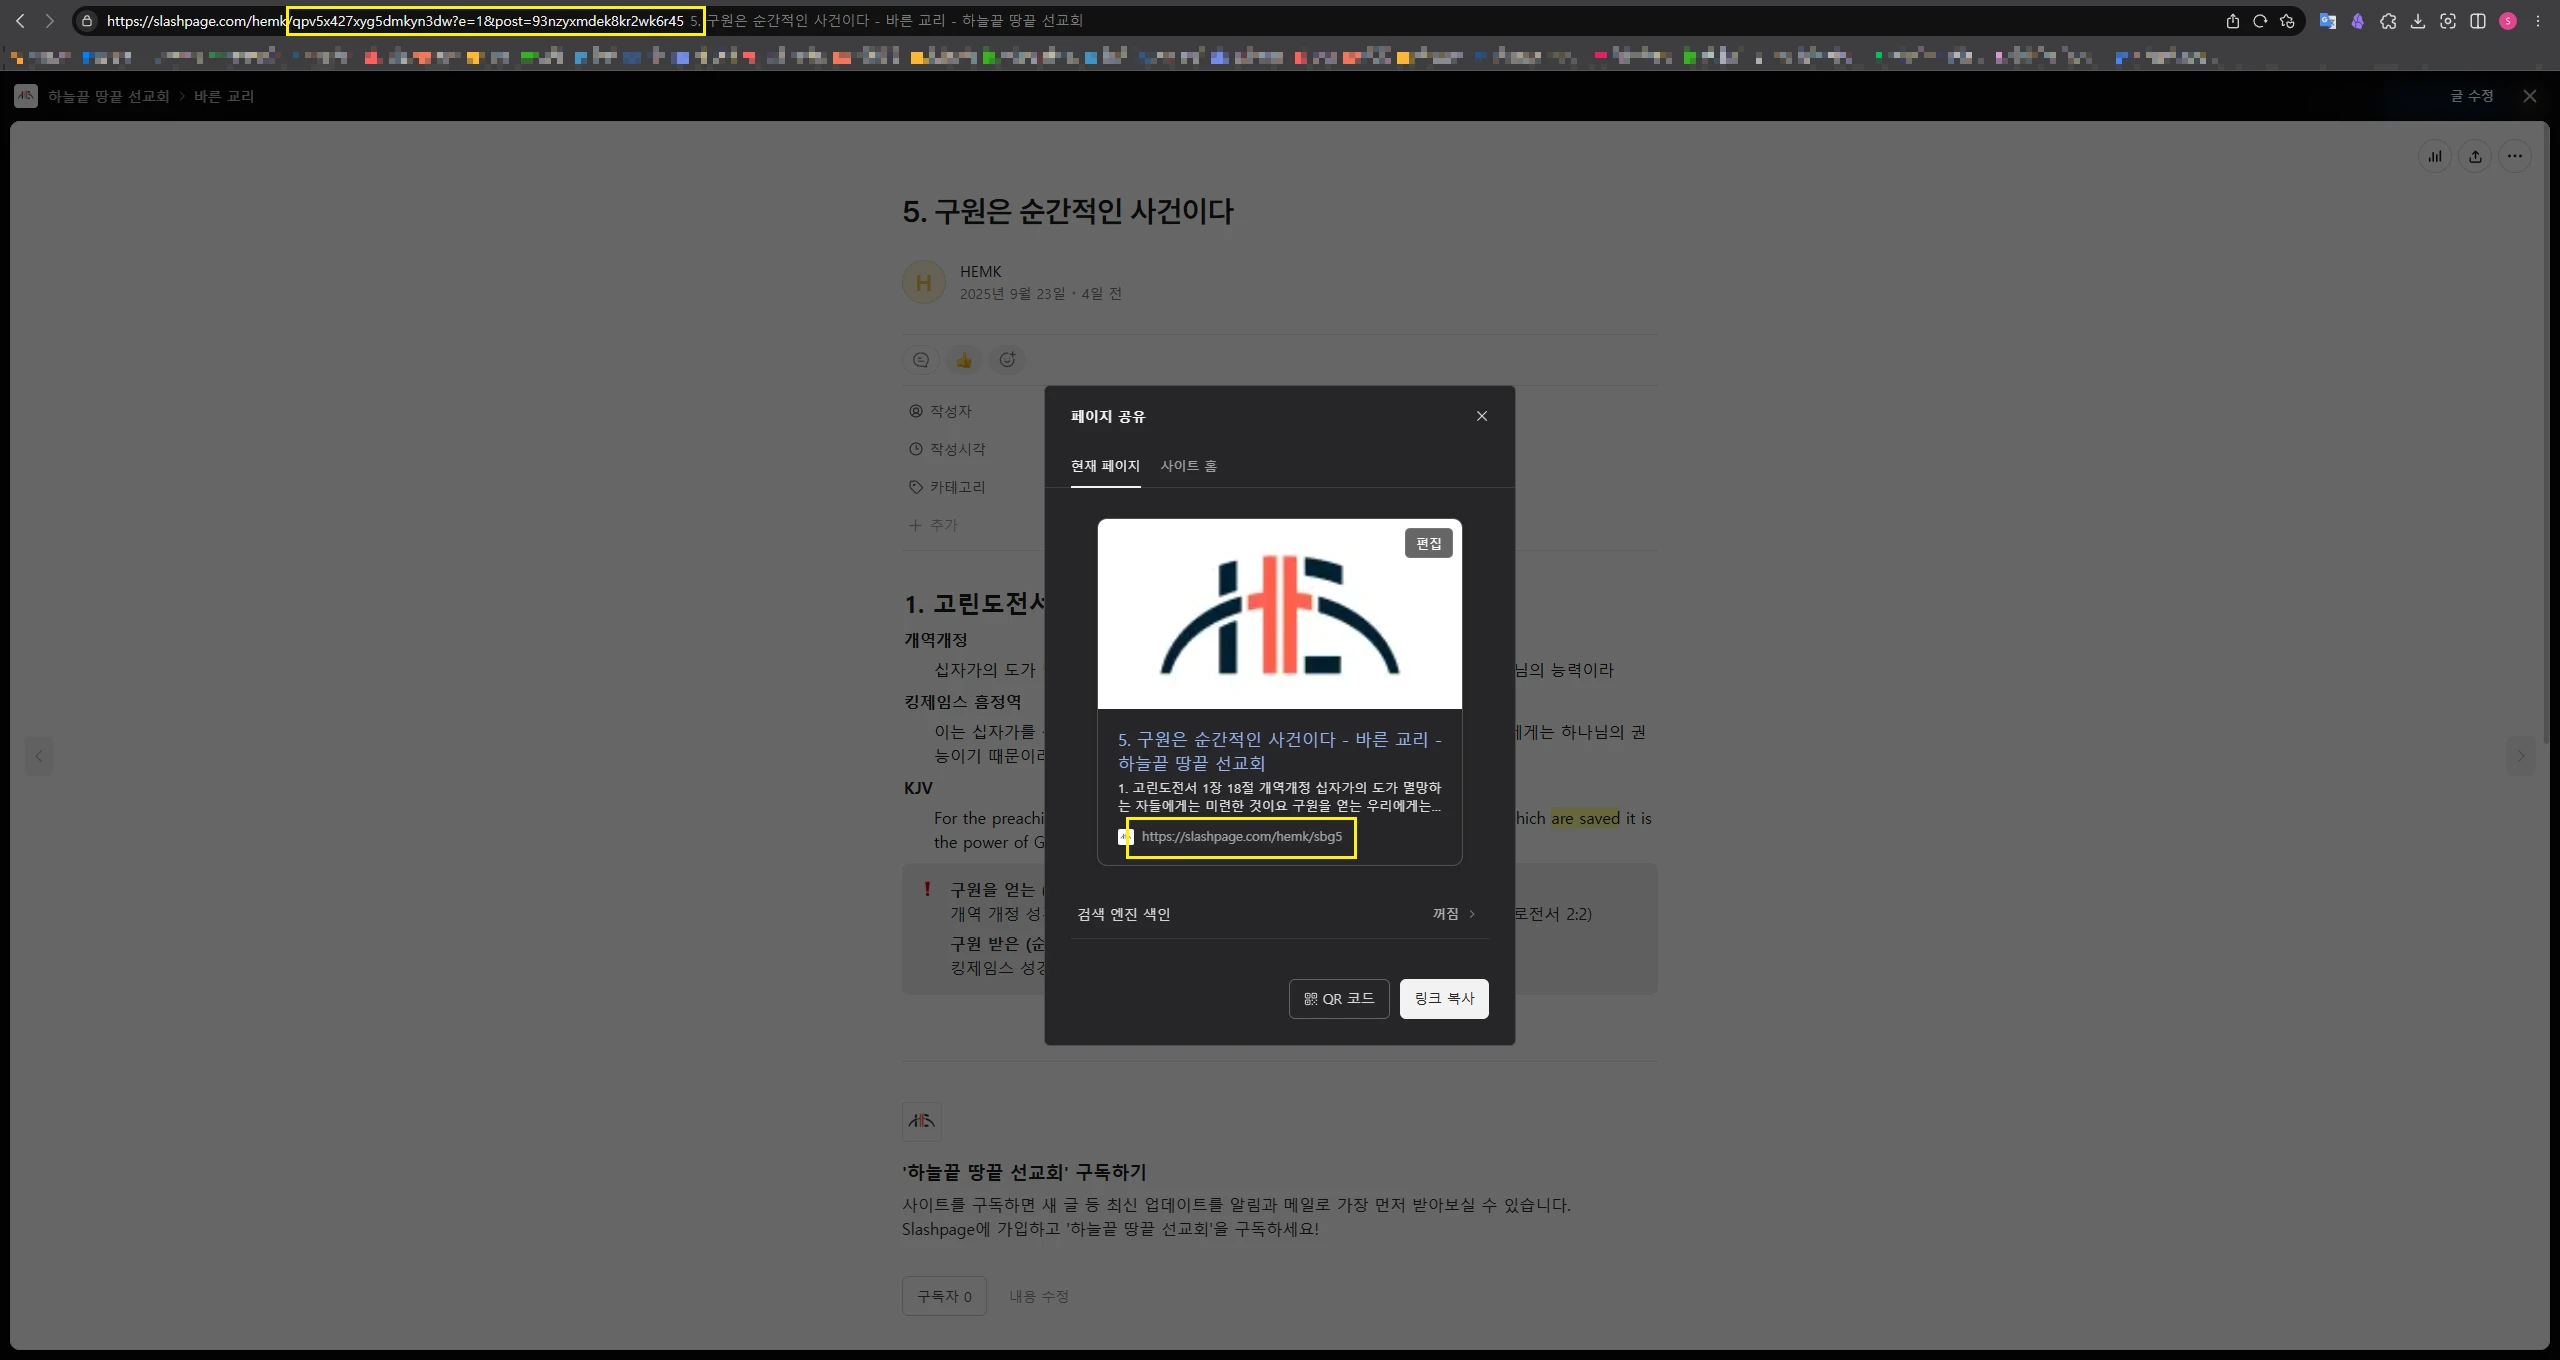Click the Obsidian purple extension icon
The height and width of the screenshot is (1360, 2560).
(2357, 21)
